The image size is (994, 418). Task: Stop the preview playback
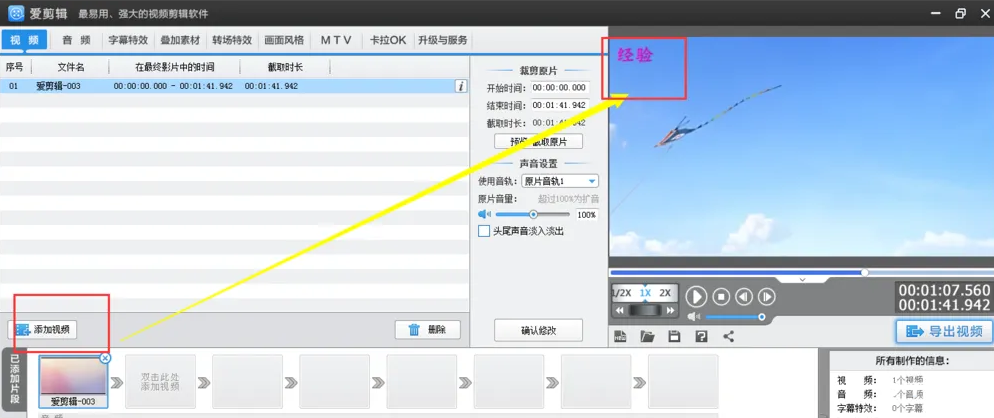tap(721, 296)
